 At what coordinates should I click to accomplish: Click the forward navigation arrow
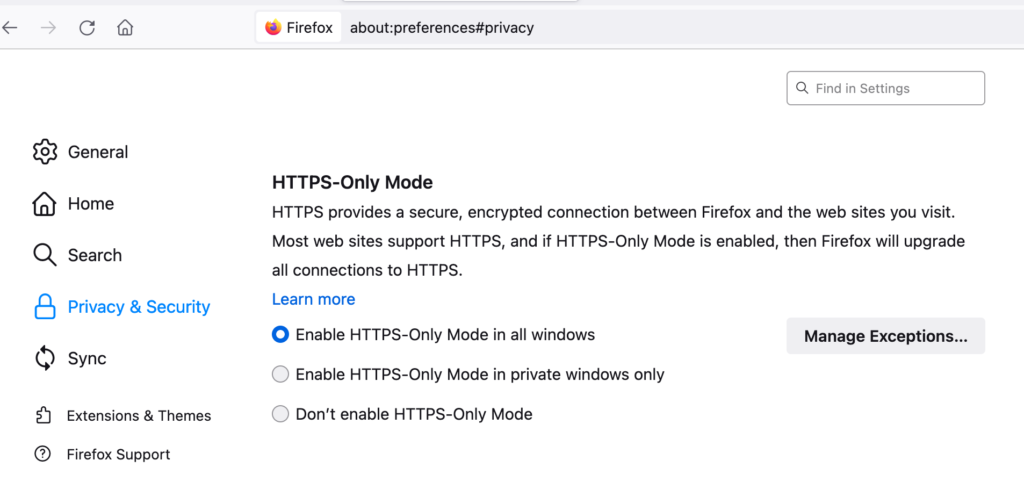click(x=48, y=27)
